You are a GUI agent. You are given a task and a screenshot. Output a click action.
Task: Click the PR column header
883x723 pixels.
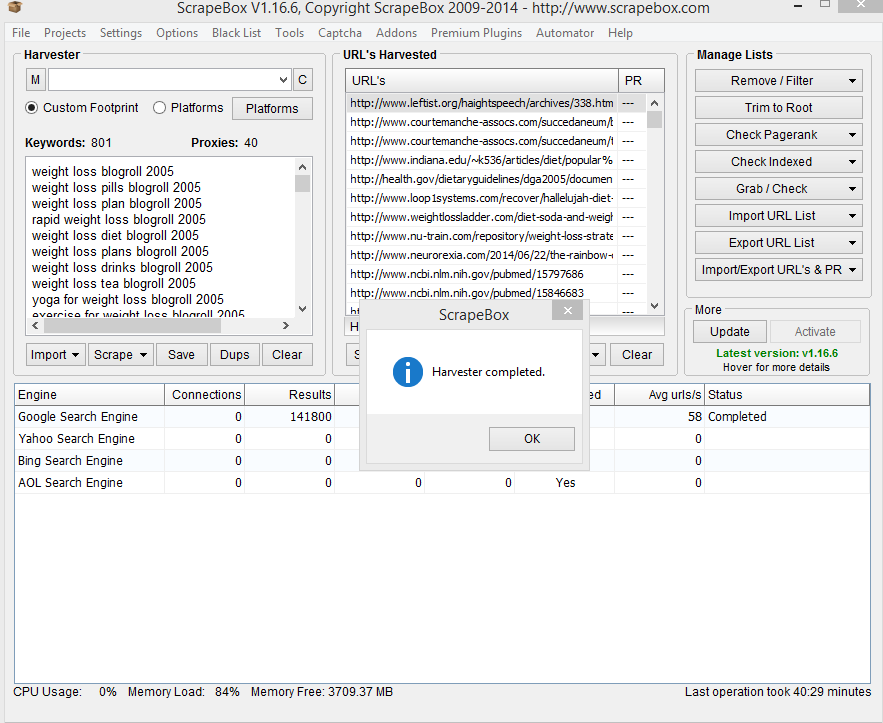[x=641, y=81]
